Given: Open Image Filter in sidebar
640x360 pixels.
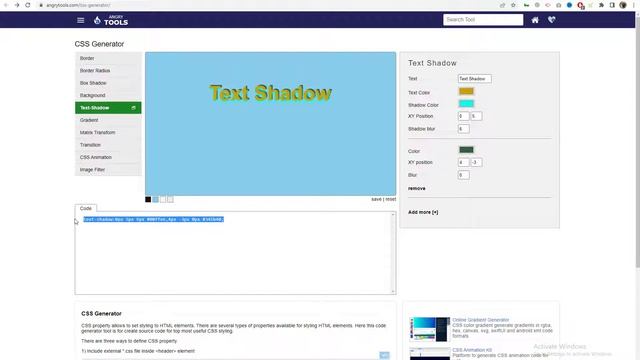Looking at the screenshot, I should point(108,169).
